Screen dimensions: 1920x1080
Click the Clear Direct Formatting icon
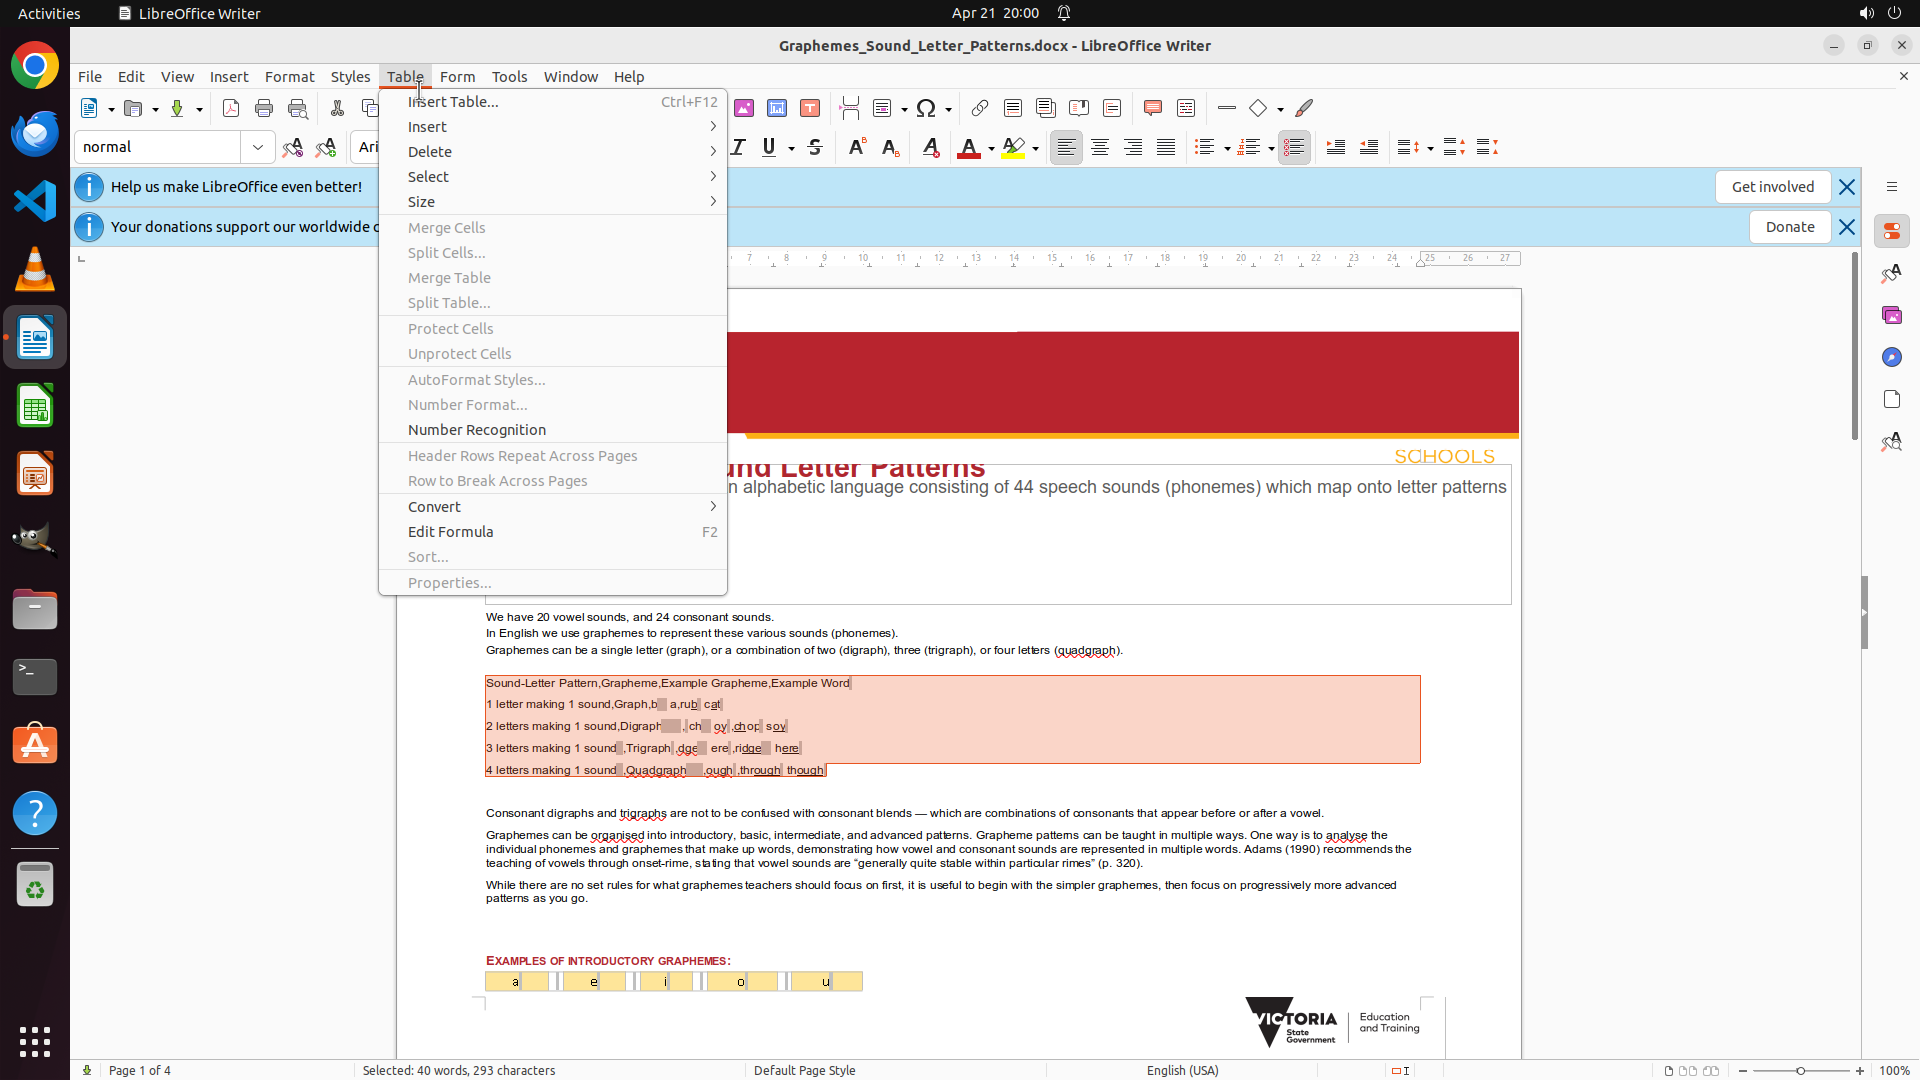pos(930,147)
